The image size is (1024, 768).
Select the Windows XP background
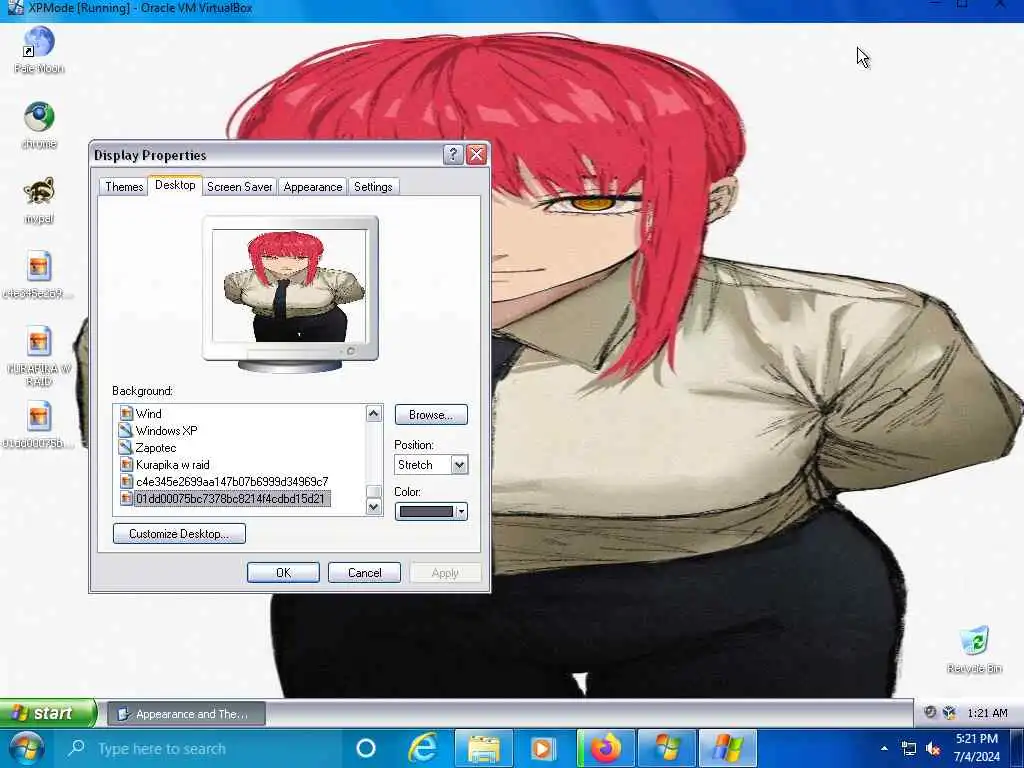click(166, 430)
